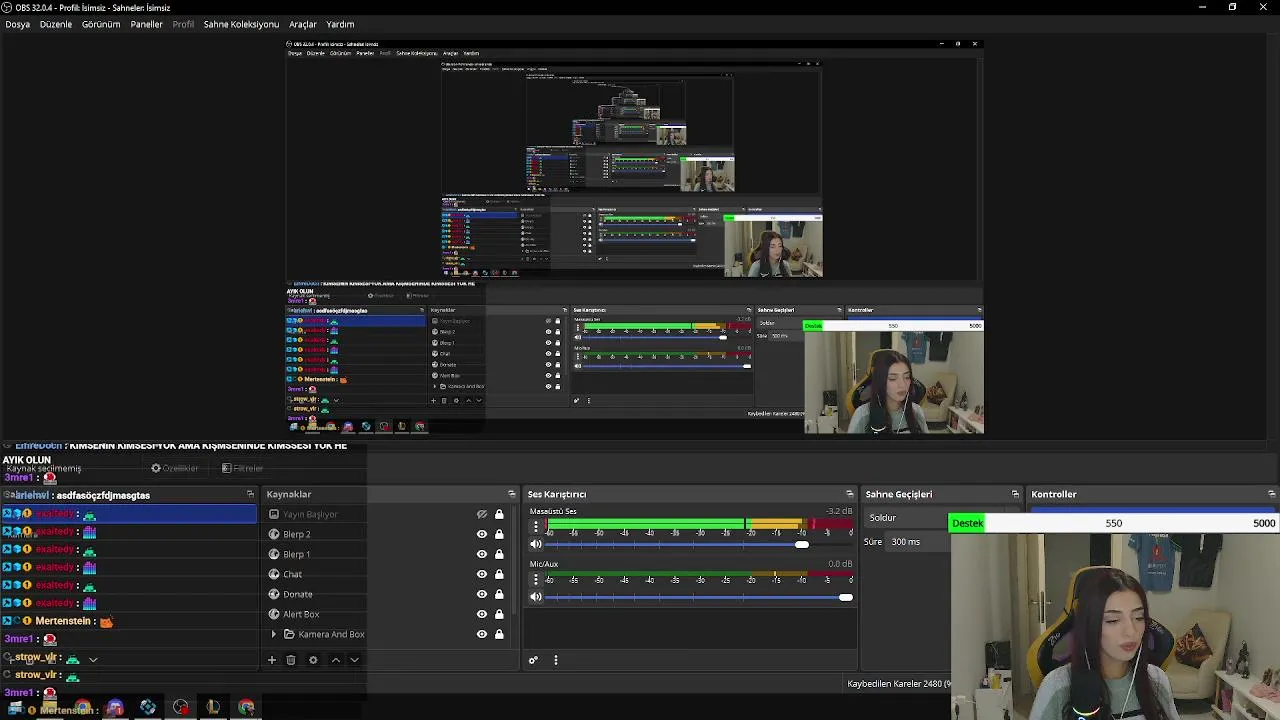Screen dimensions: 1280x720
Task: Unlock the Donate source
Action: point(499,594)
